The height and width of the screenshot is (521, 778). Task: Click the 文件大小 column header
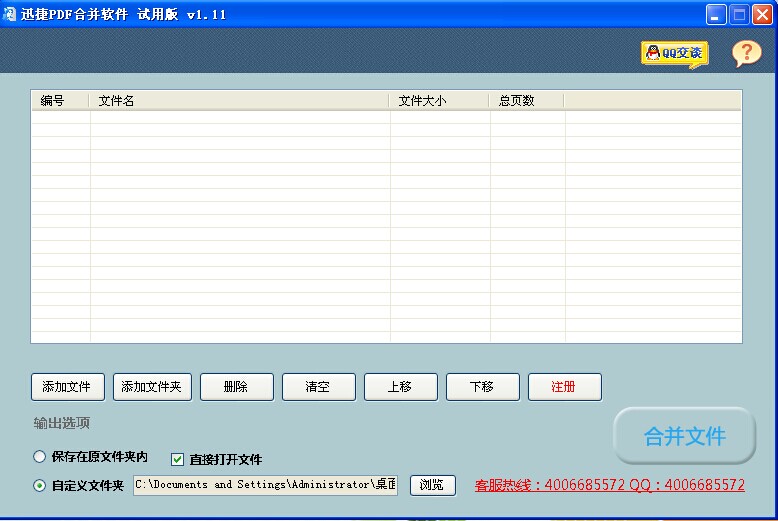(439, 101)
